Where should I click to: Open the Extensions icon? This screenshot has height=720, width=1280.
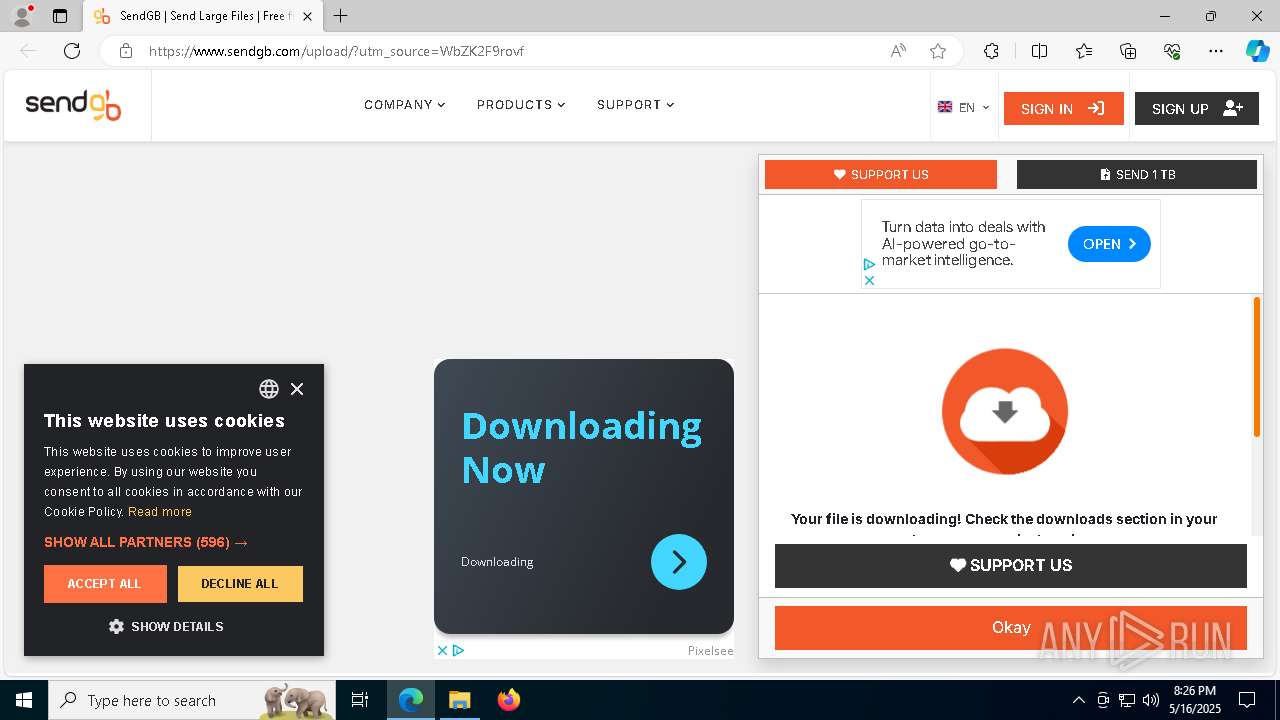tap(991, 51)
